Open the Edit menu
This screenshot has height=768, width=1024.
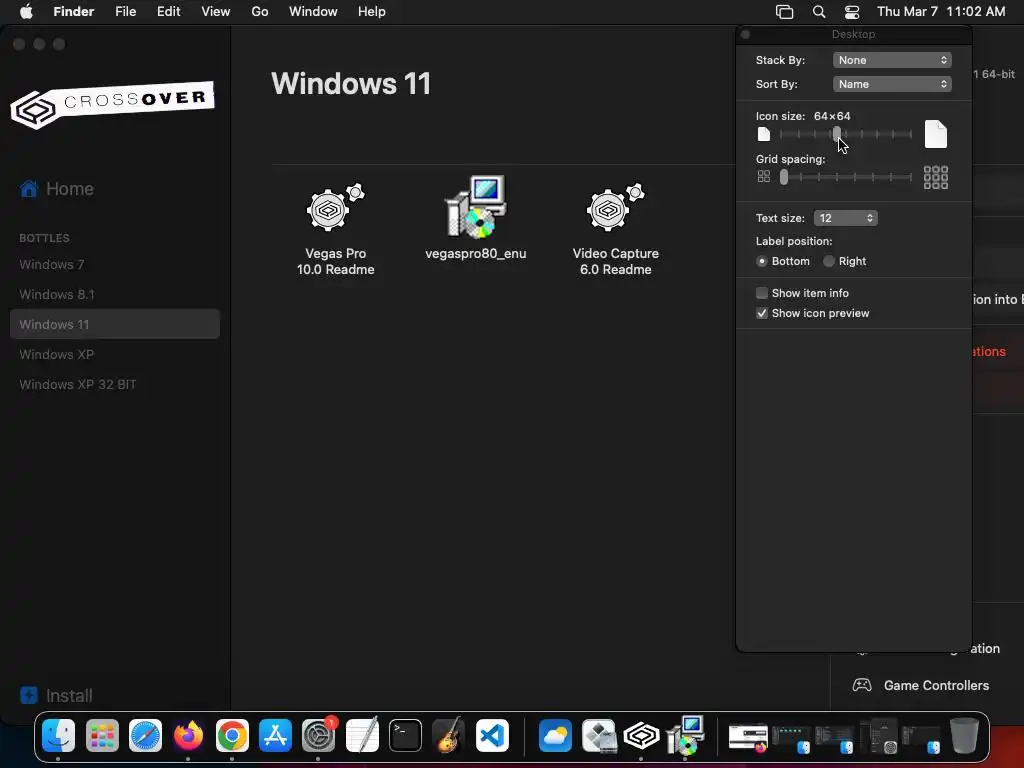click(168, 12)
